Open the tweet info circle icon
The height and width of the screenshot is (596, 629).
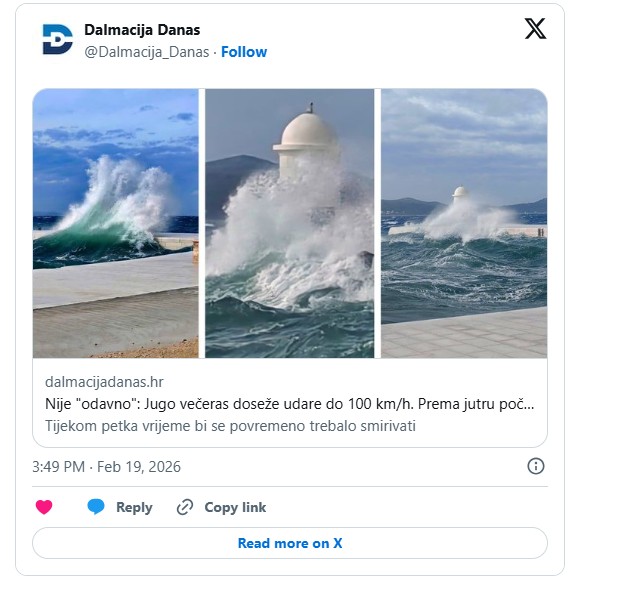coord(536,466)
